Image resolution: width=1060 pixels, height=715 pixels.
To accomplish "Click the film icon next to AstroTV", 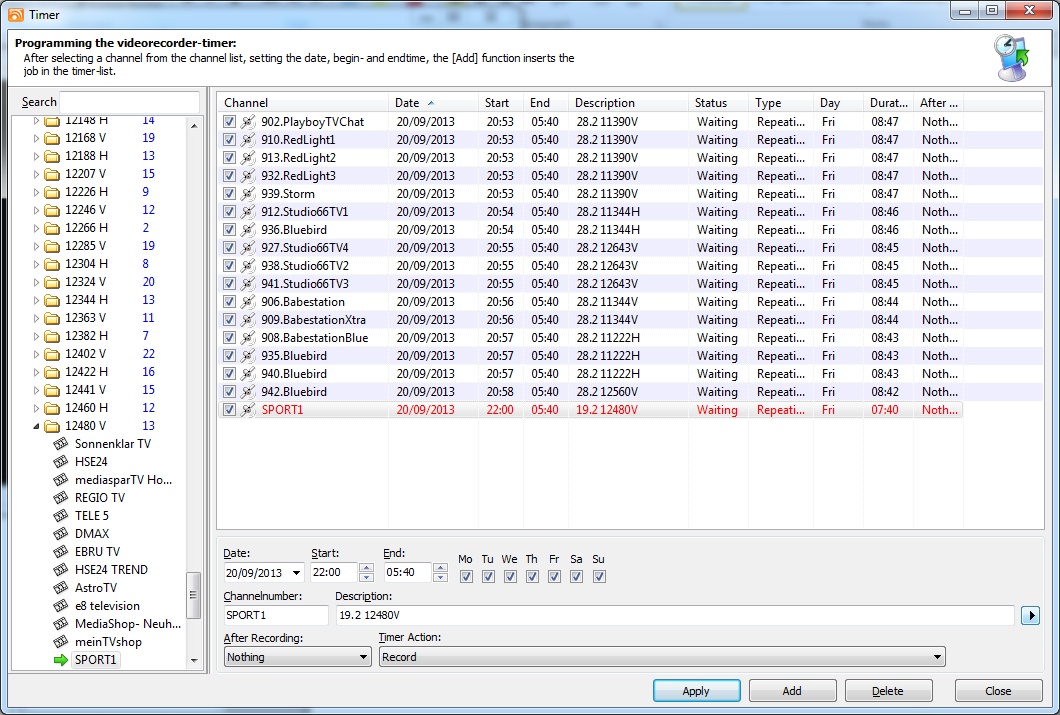I will point(61,588).
